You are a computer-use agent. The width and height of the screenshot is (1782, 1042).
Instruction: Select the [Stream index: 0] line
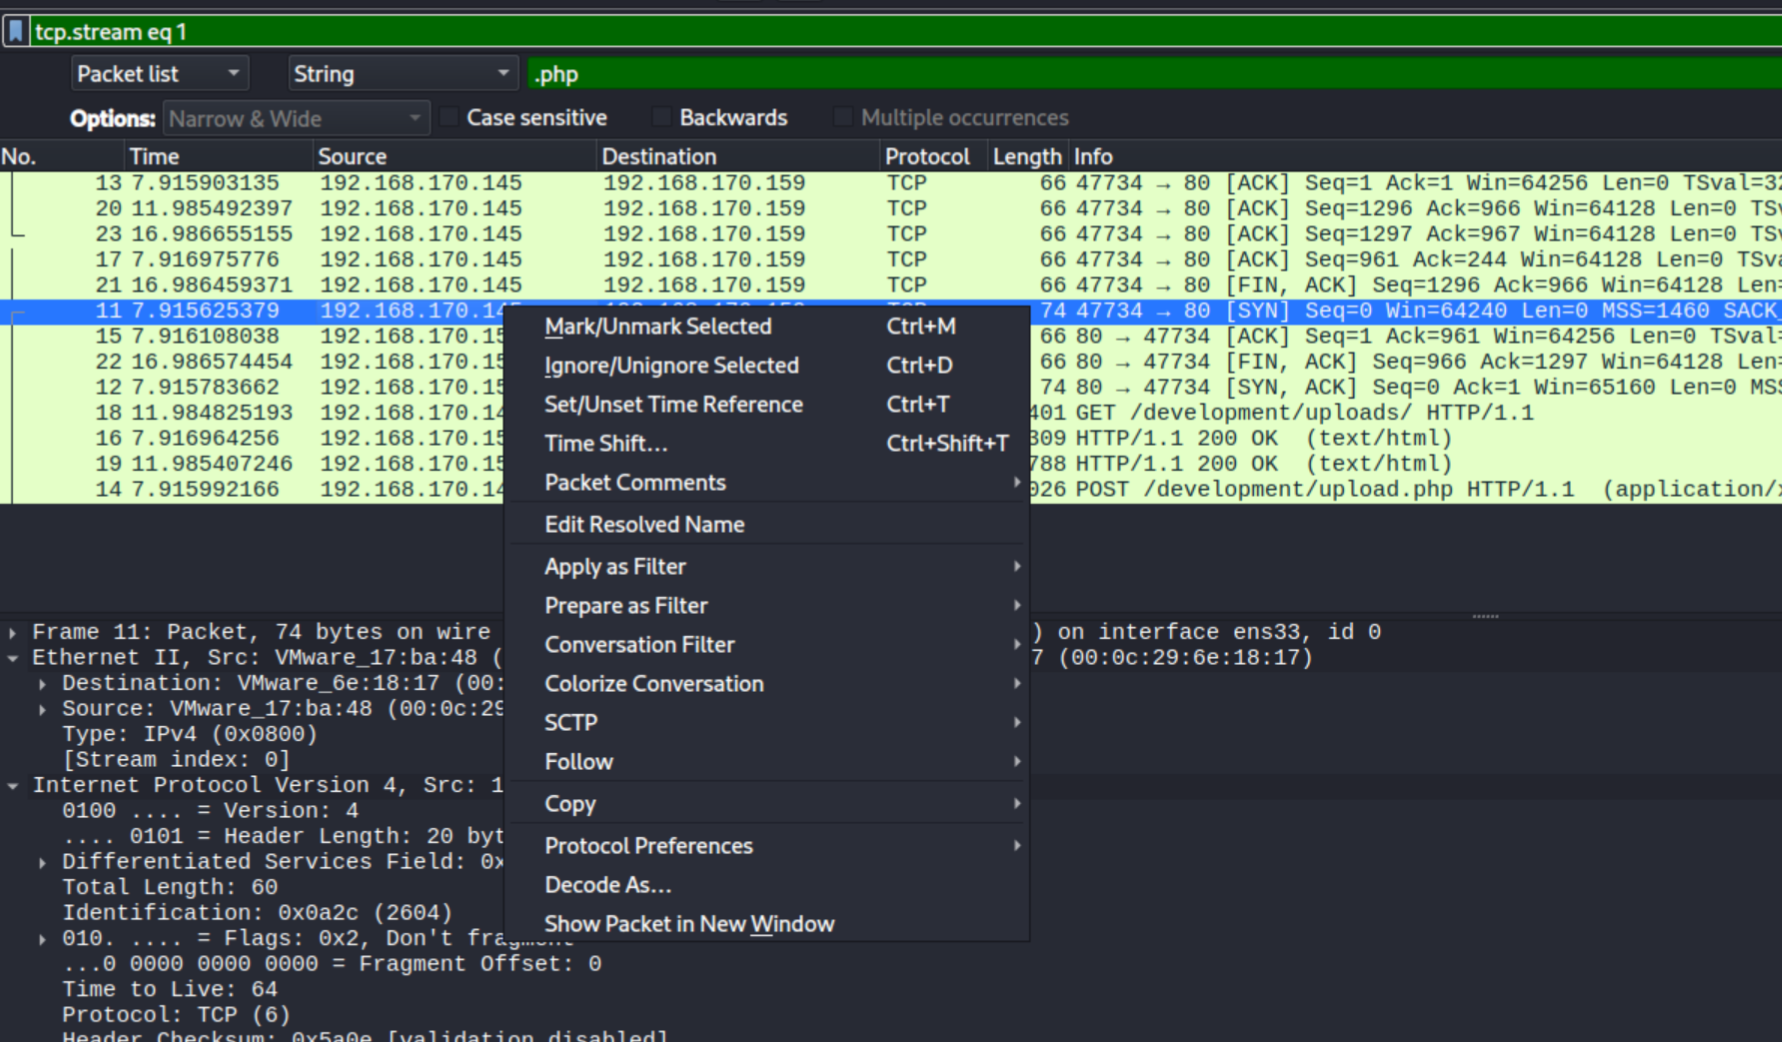pyautogui.click(x=176, y=760)
